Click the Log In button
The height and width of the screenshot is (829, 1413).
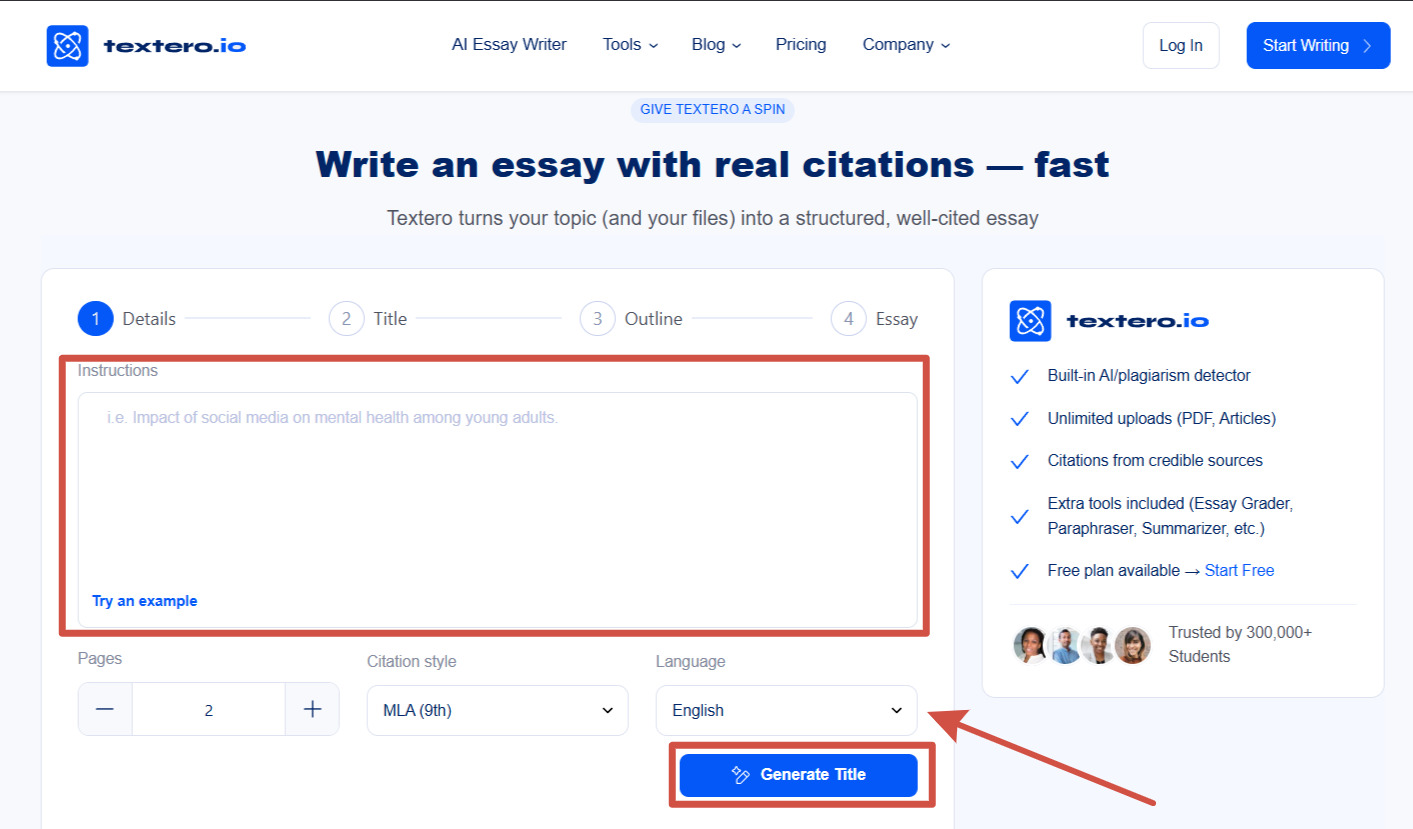click(x=1181, y=46)
